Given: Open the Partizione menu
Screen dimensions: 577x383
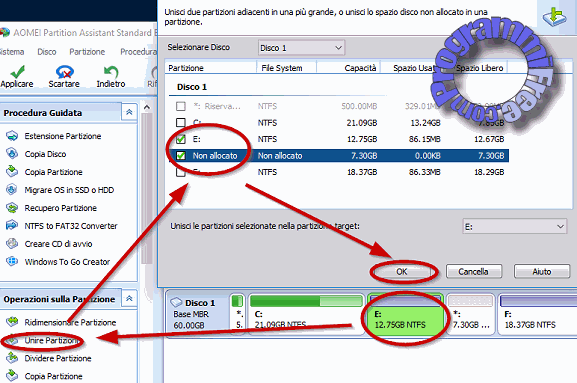Looking at the screenshot, I should tap(87, 52).
